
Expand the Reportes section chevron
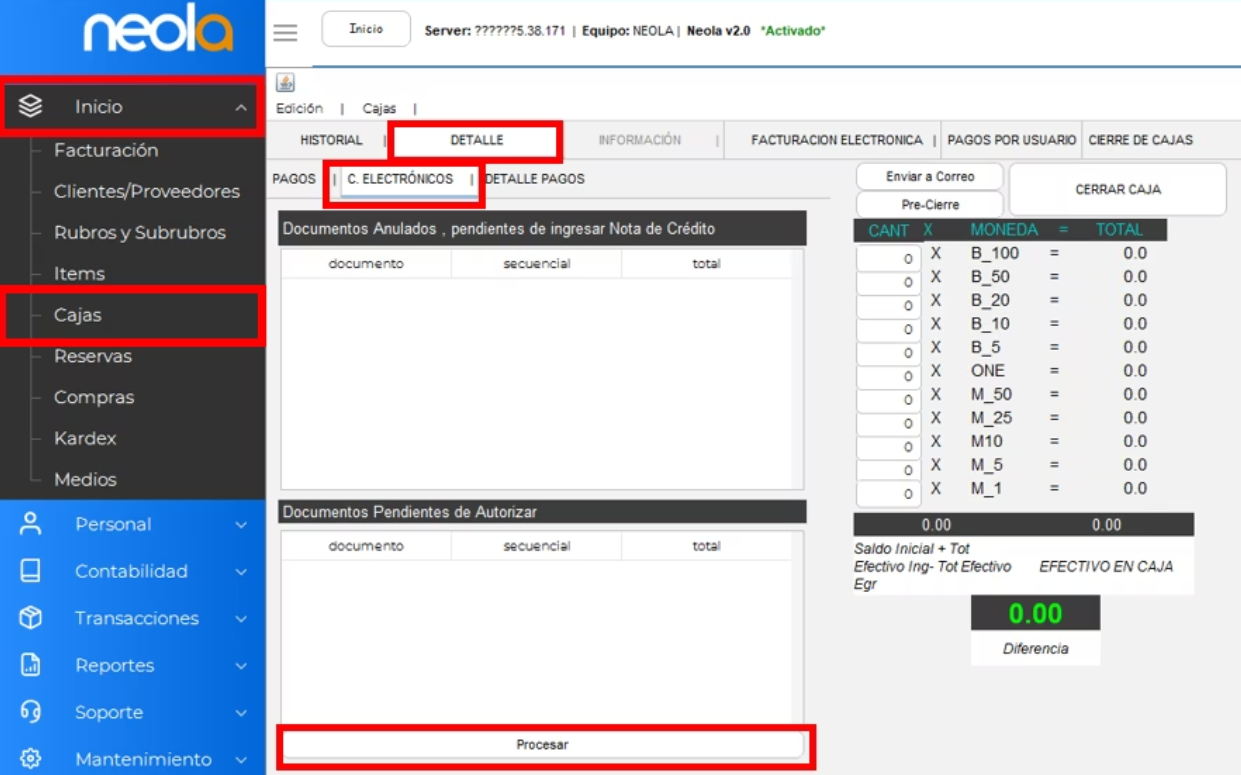[x=241, y=665]
